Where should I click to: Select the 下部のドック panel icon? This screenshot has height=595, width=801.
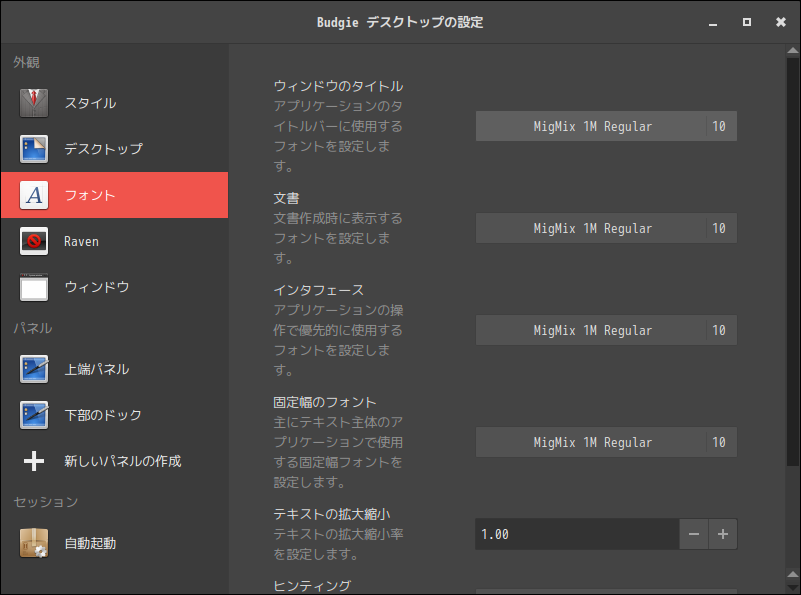click(x=34, y=415)
